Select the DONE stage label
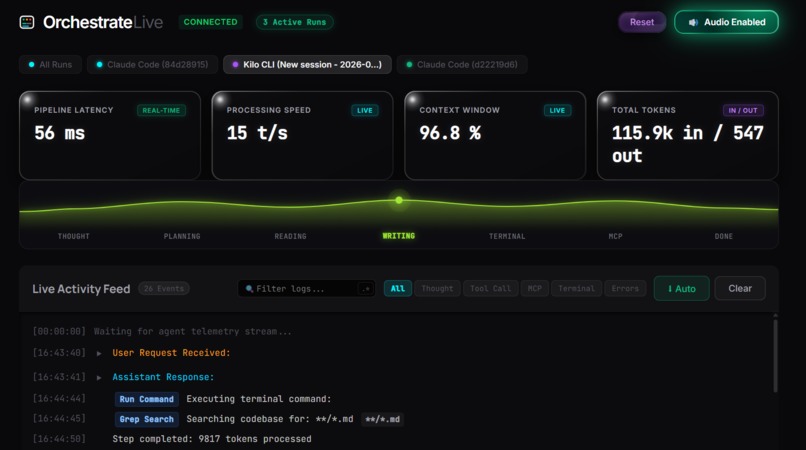This screenshot has width=806, height=450. (724, 236)
